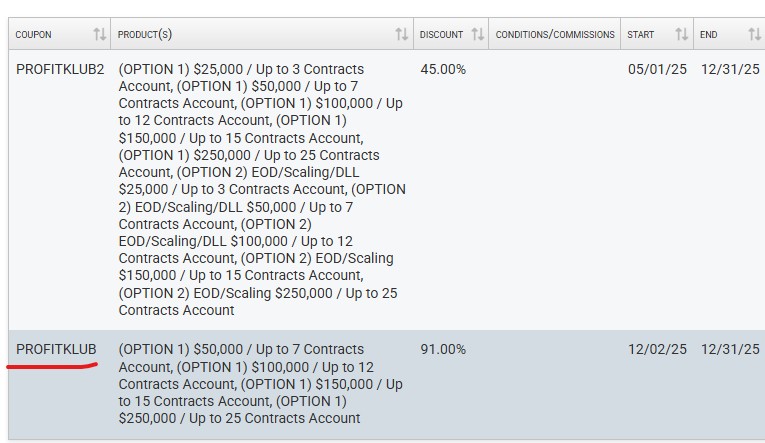
Task: Click the PRODUCT(S) column header label
Action: 145,35
